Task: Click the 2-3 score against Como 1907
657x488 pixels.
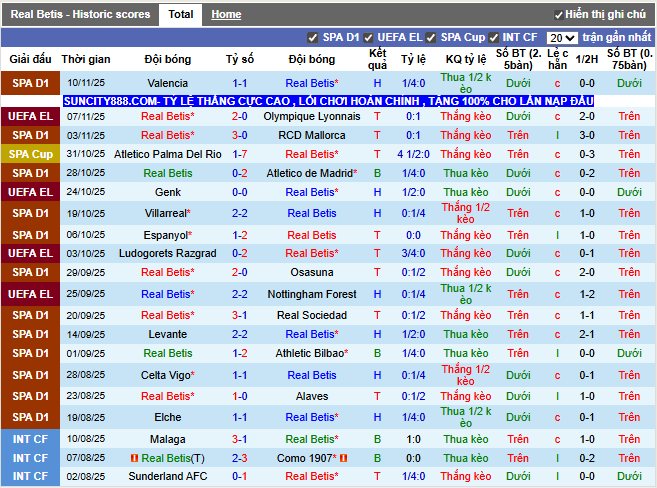Action: pos(240,458)
